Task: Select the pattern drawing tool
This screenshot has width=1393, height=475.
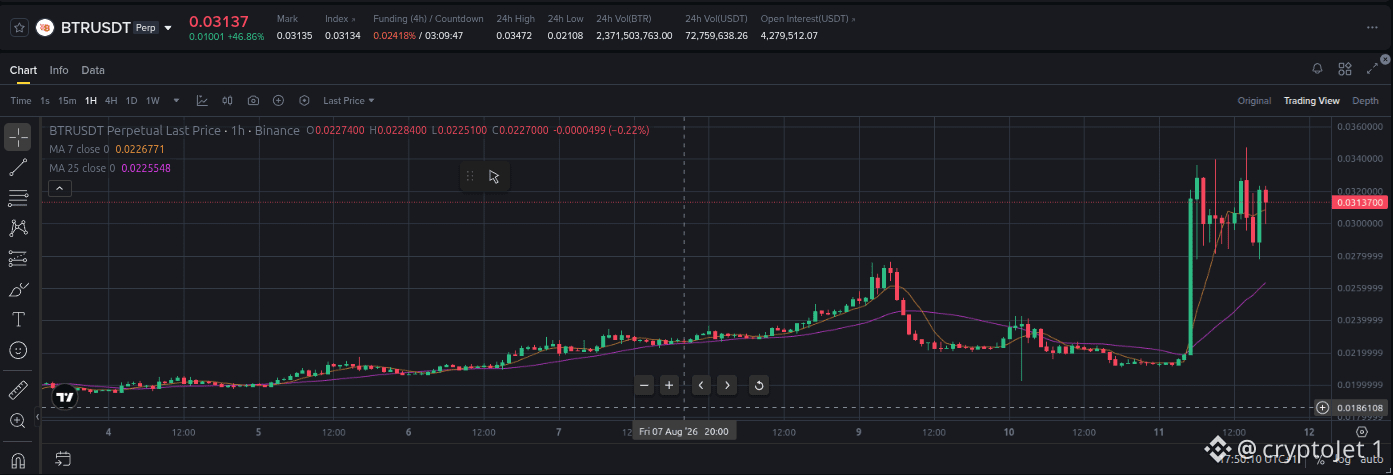Action: point(18,228)
